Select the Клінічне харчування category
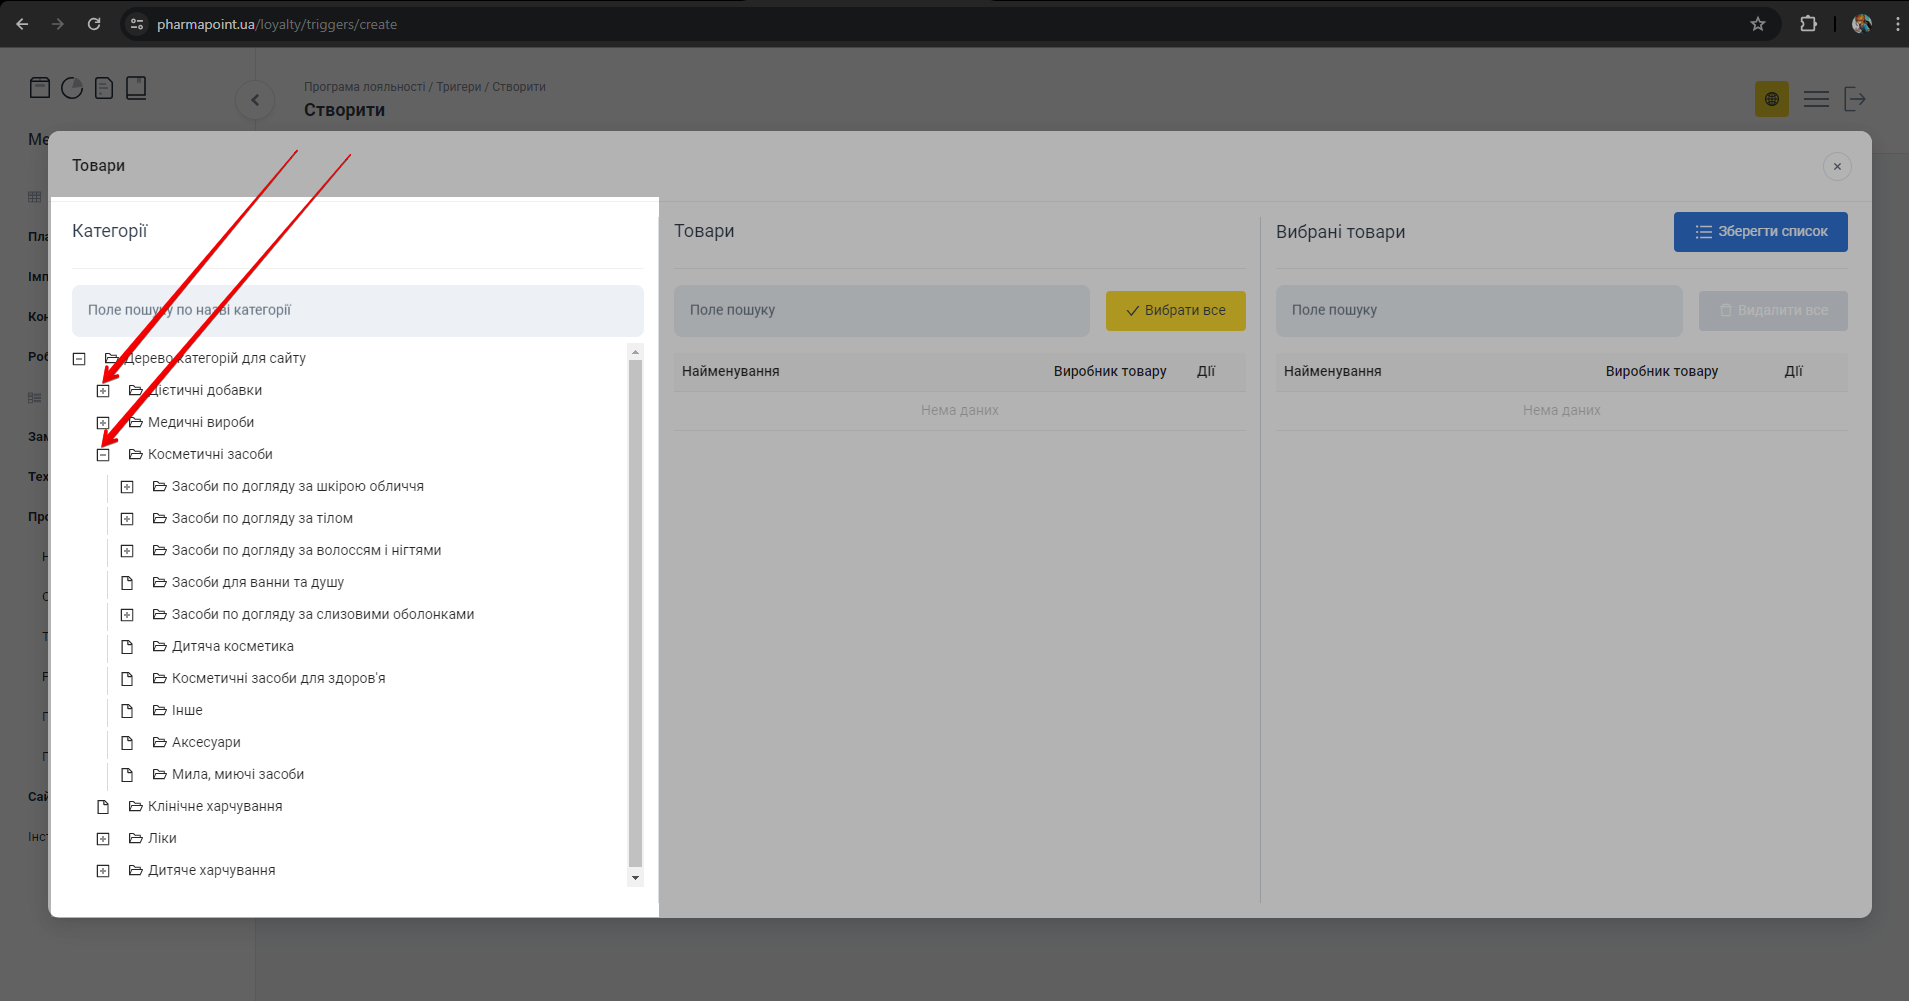This screenshot has height=1001, width=1909. tap(214, 806)
